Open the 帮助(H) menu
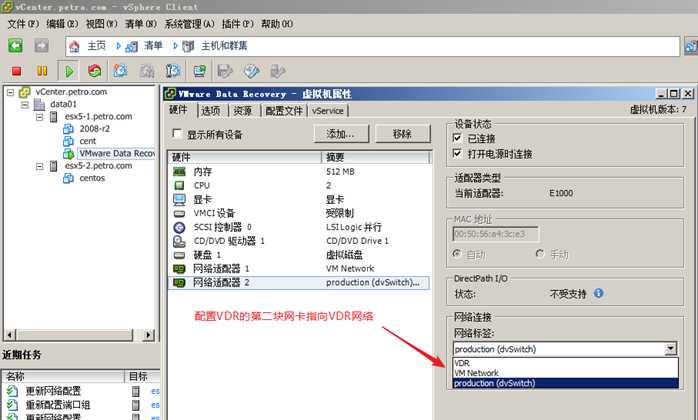 click(276, 24)
